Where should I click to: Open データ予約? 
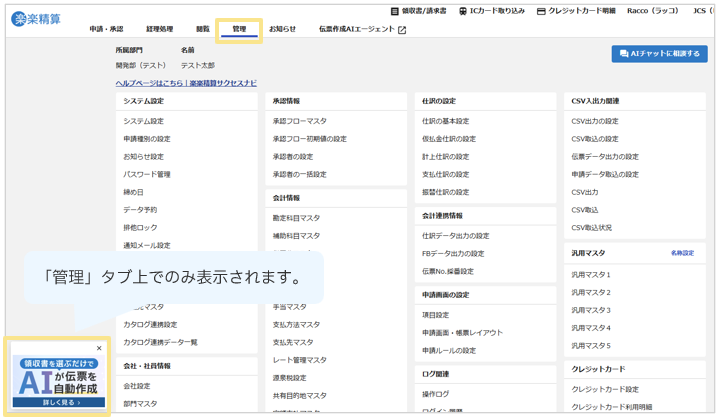(140, 210)
